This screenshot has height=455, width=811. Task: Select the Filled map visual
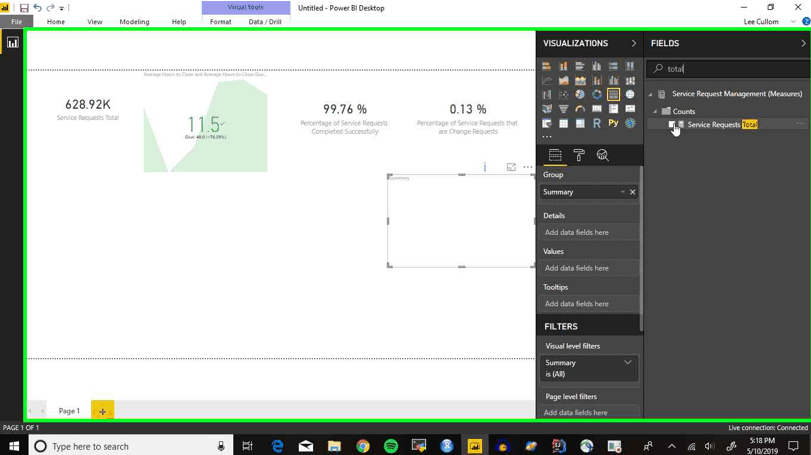(547, 109)
